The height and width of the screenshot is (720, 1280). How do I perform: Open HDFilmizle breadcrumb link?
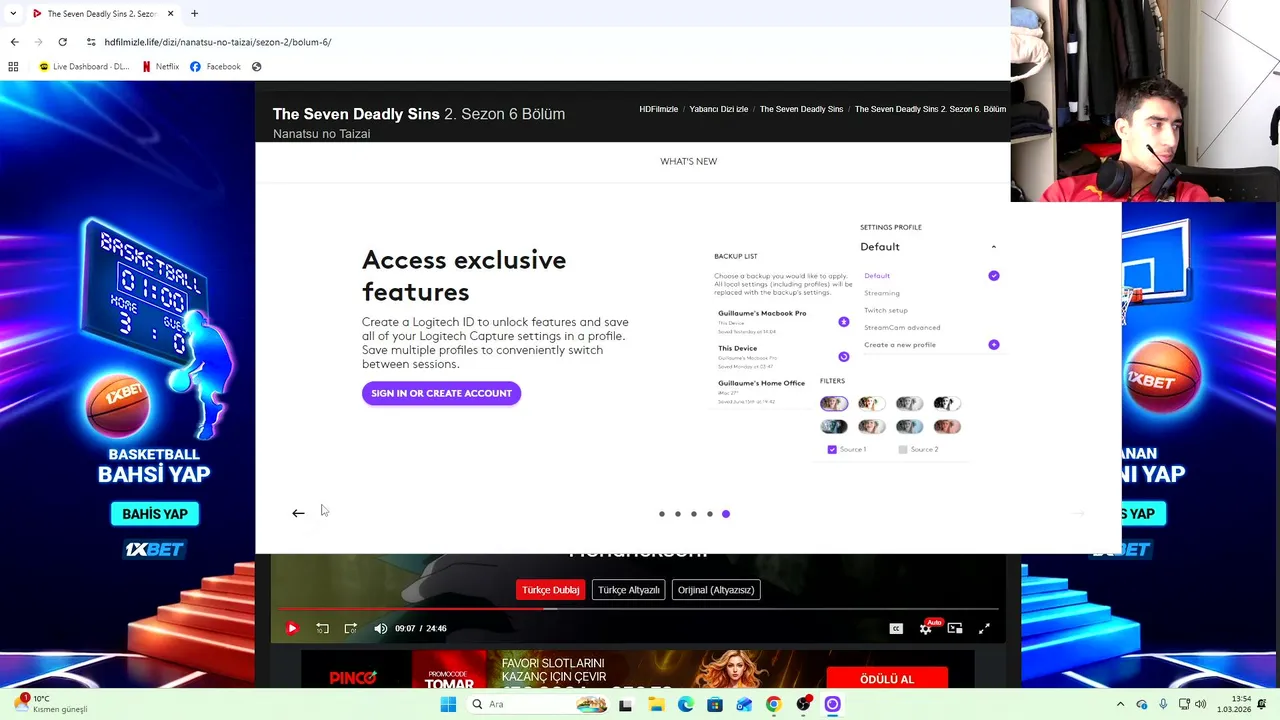click(659, 109)
